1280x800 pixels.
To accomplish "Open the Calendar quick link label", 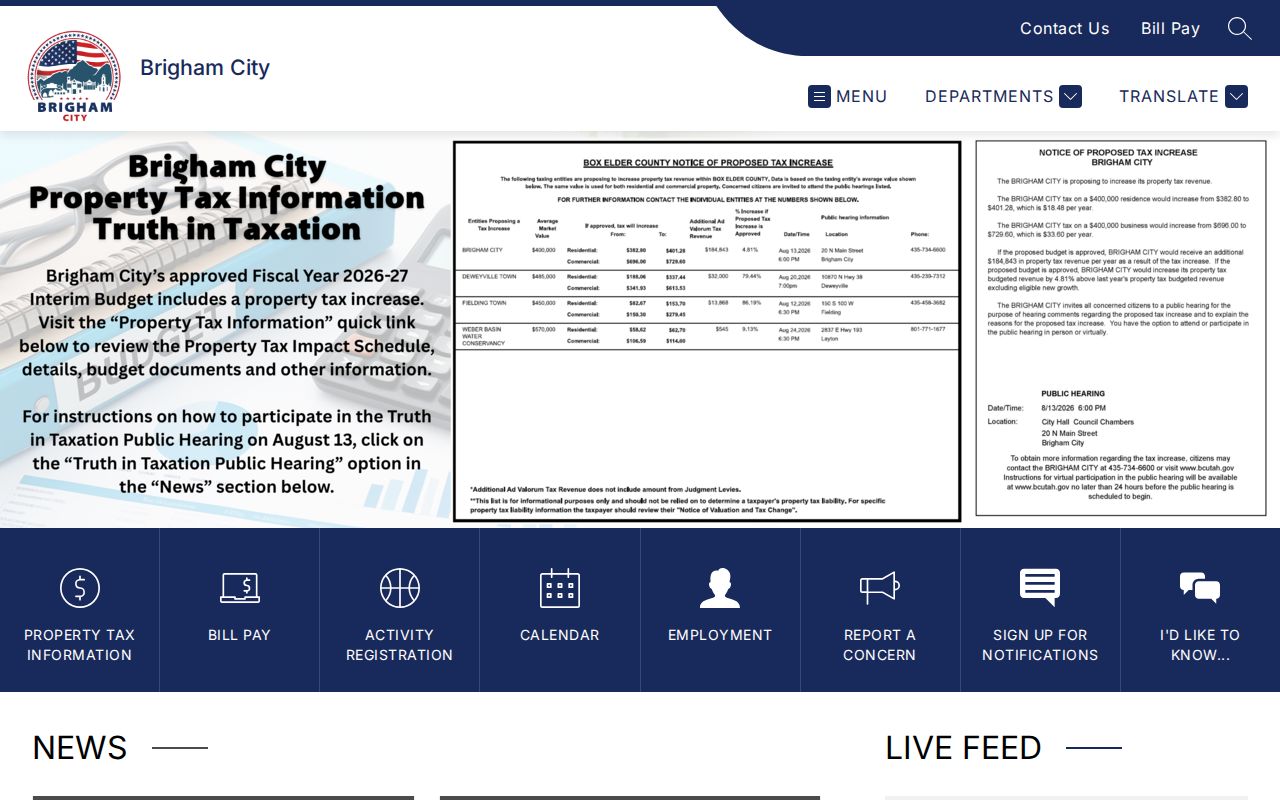I will click(x=560, y=635).
